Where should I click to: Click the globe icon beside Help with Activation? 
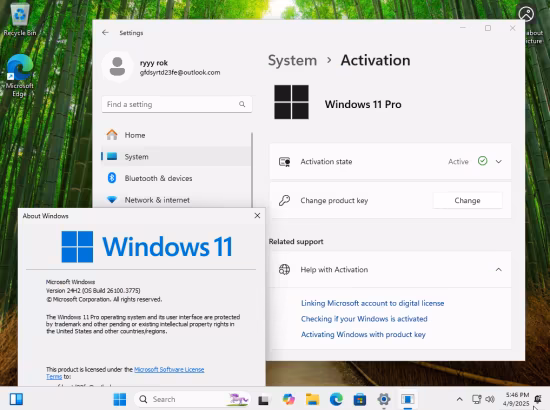284,269
